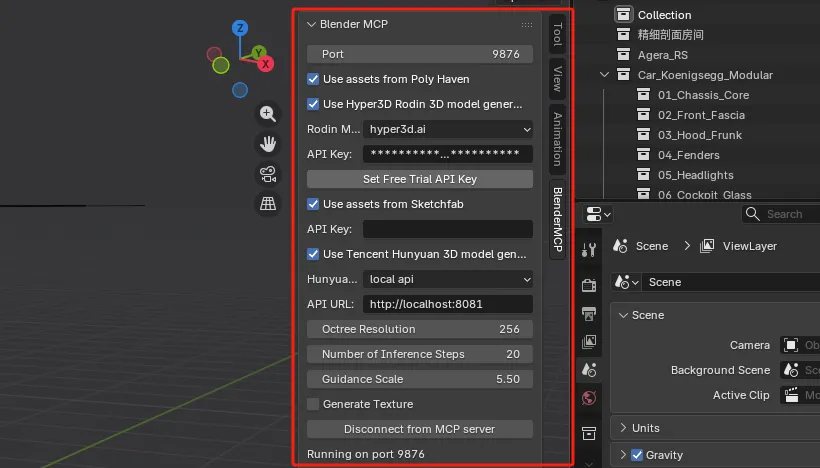The height and width of the screenshot is (468, 820).
Task: Click the Agera_RS collection icon
Action: tap(623, 54)
